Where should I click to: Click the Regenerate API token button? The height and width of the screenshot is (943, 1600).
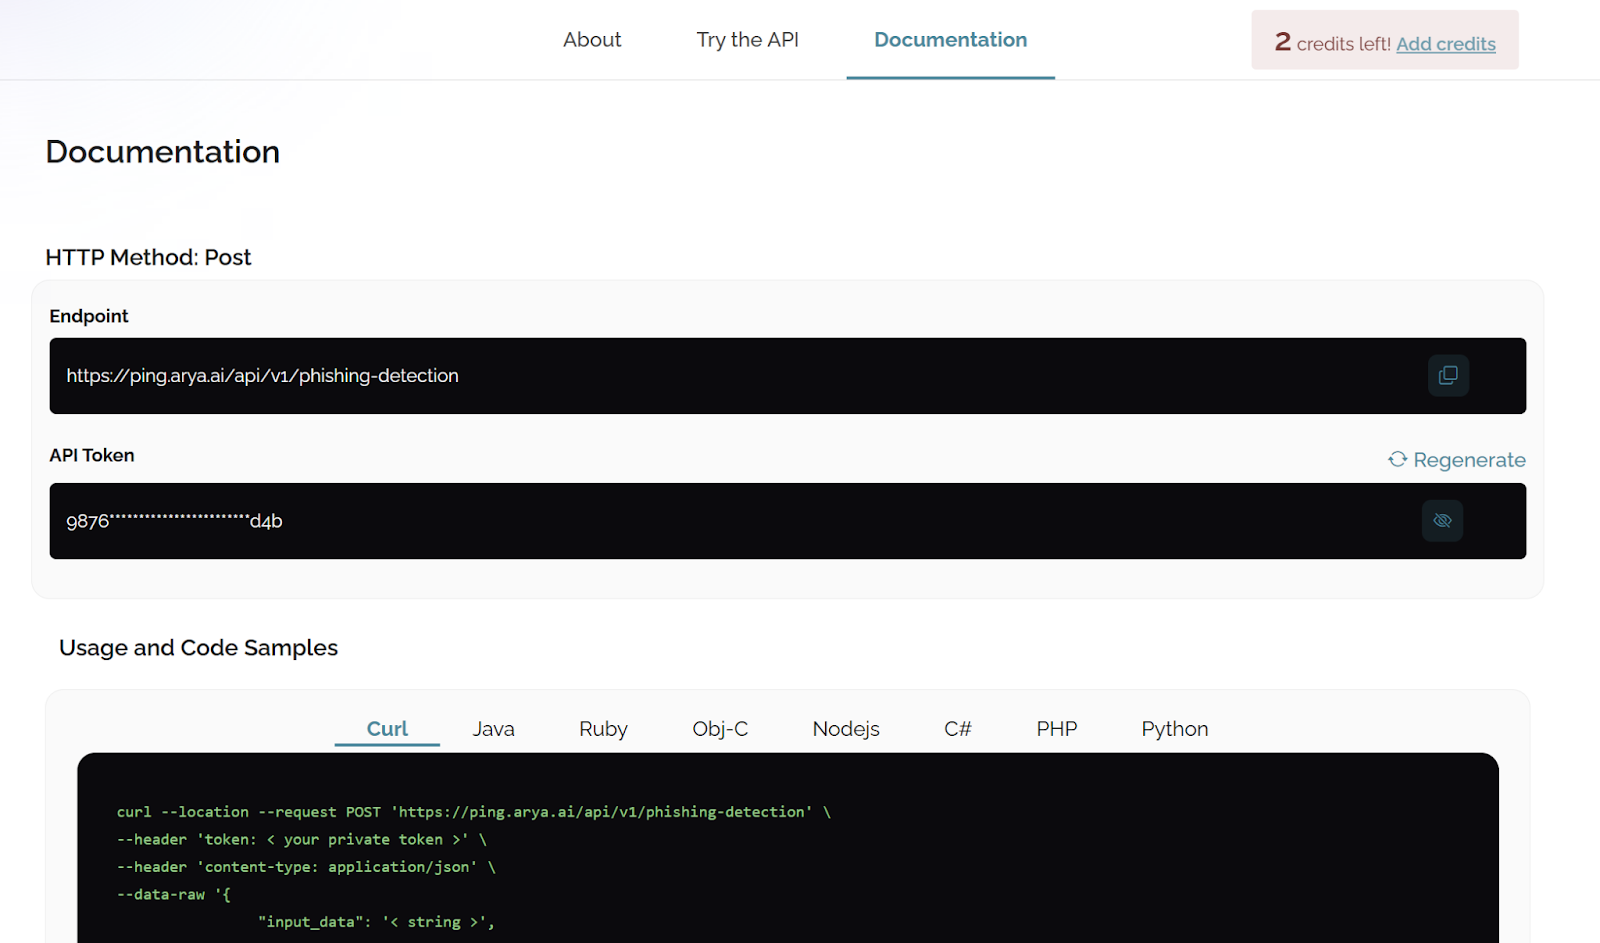tap(1456, 460)
